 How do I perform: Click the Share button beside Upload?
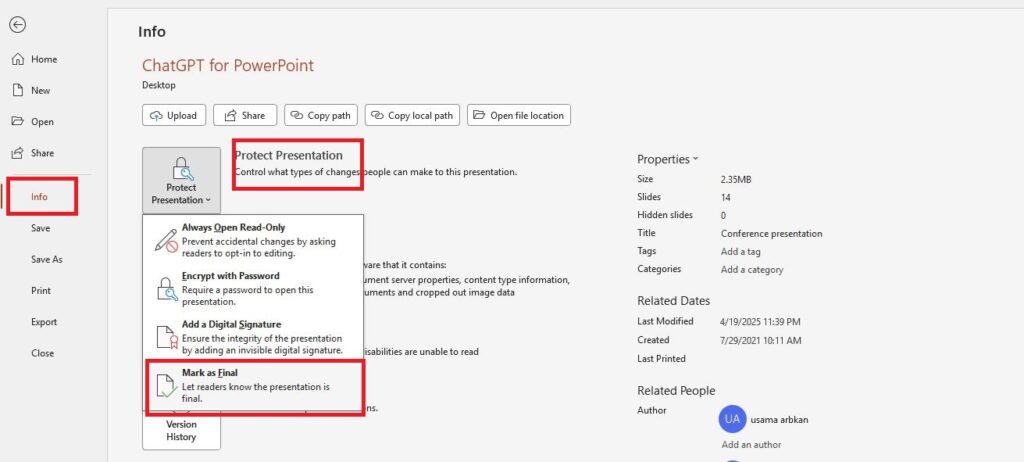[245, 116]
